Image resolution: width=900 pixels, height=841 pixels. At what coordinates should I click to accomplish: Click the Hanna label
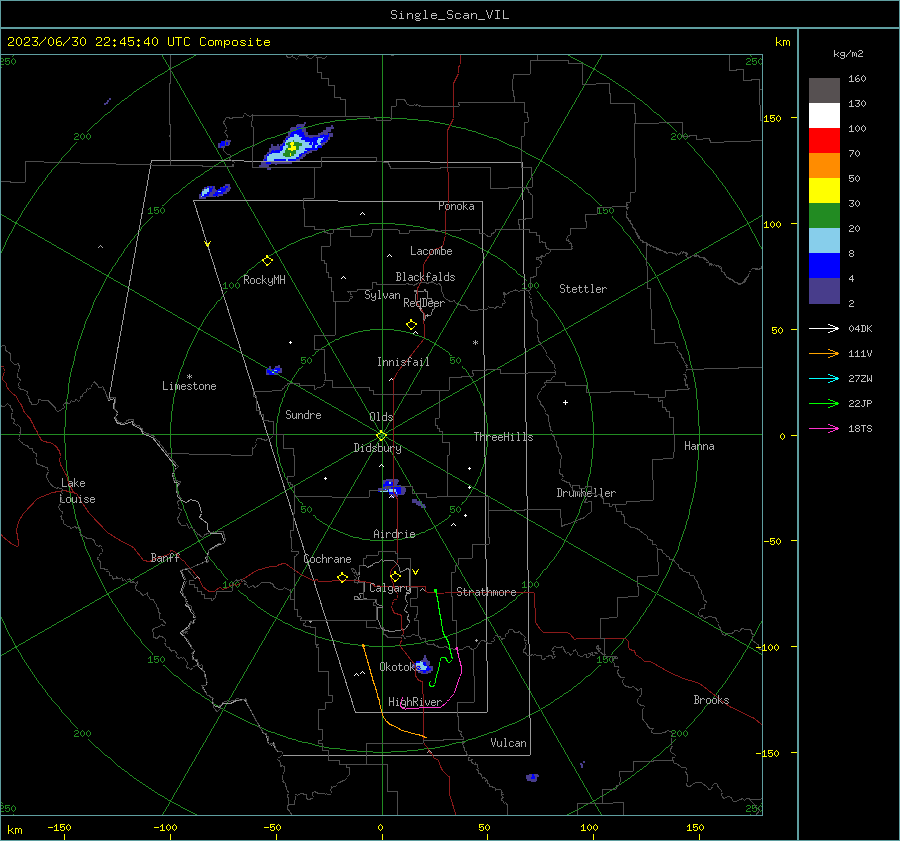(699, 446)
